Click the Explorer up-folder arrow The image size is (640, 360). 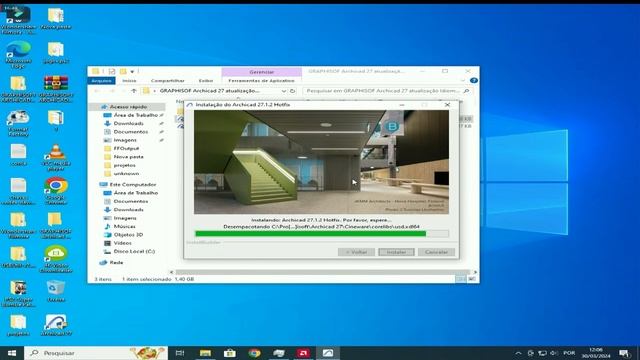pyautogui.click(x=133, y=91)
